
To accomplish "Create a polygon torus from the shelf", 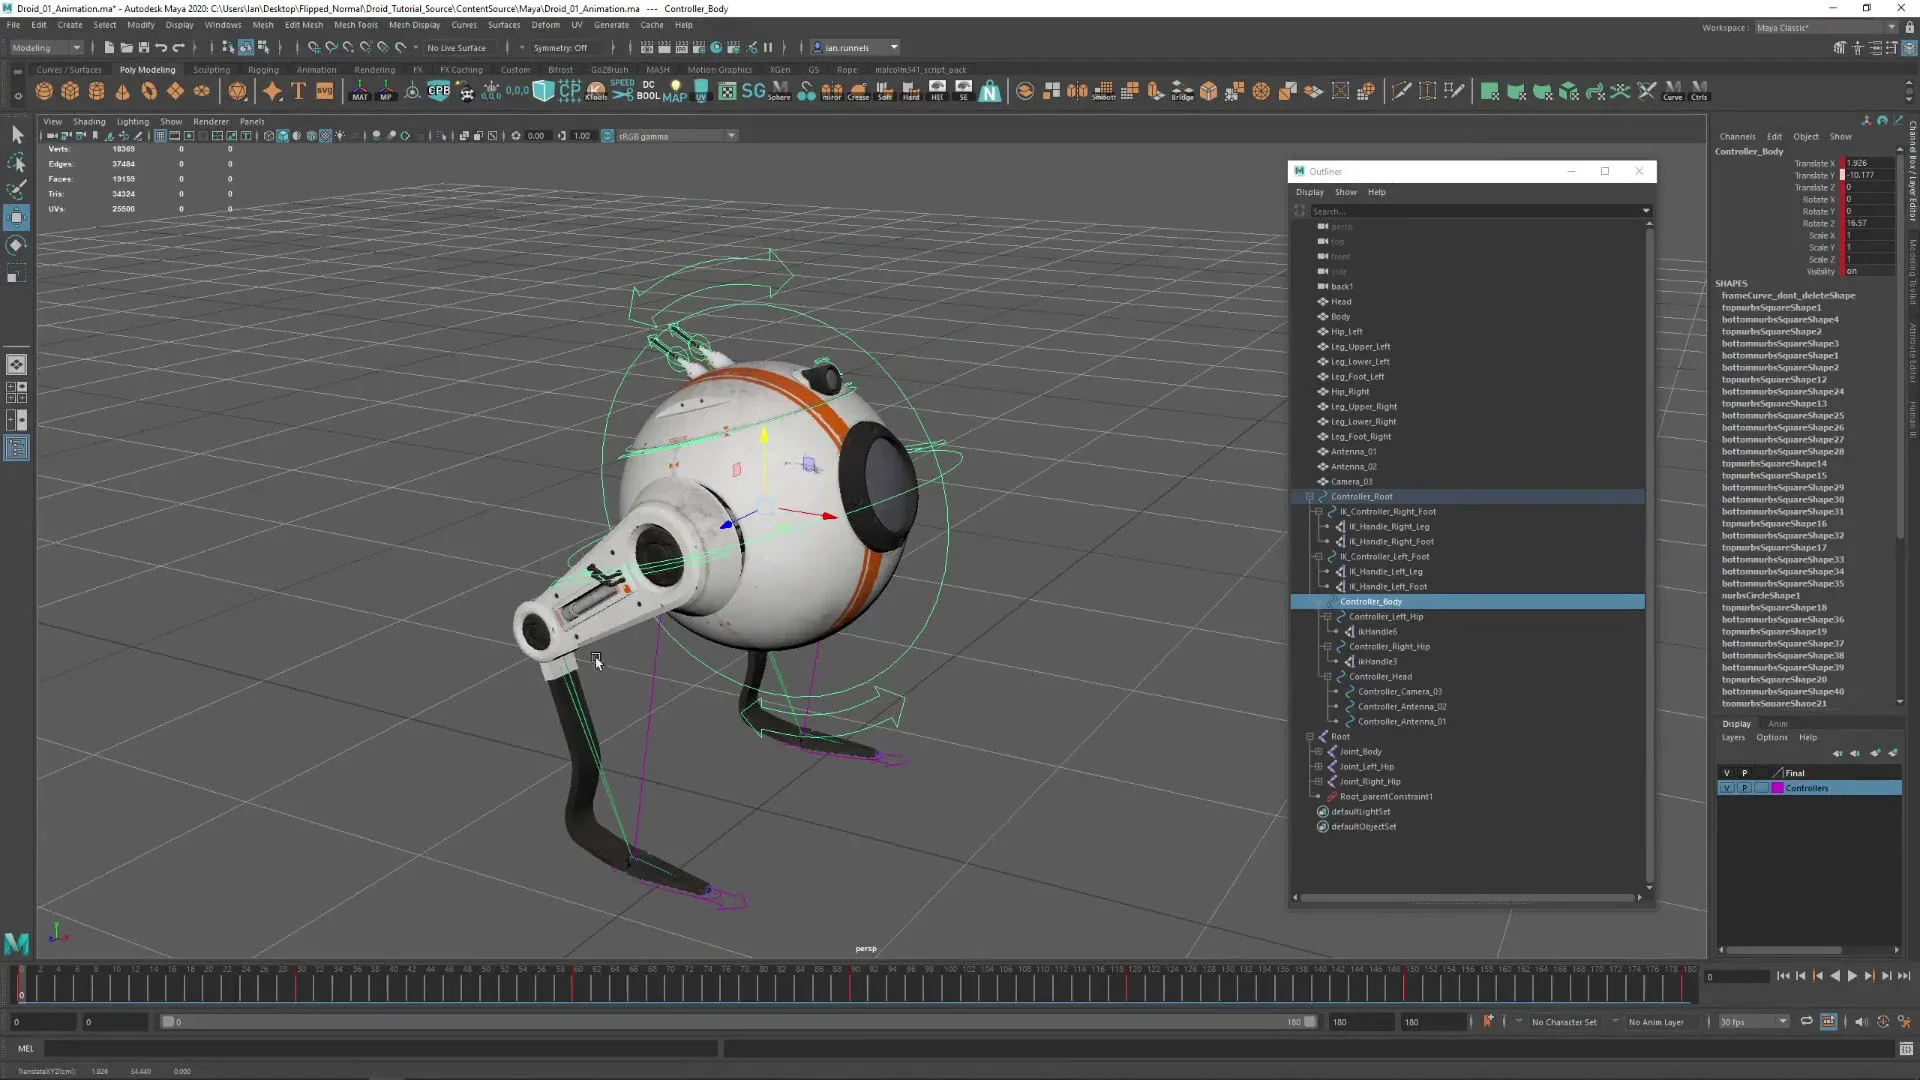I will click(149, 91).
